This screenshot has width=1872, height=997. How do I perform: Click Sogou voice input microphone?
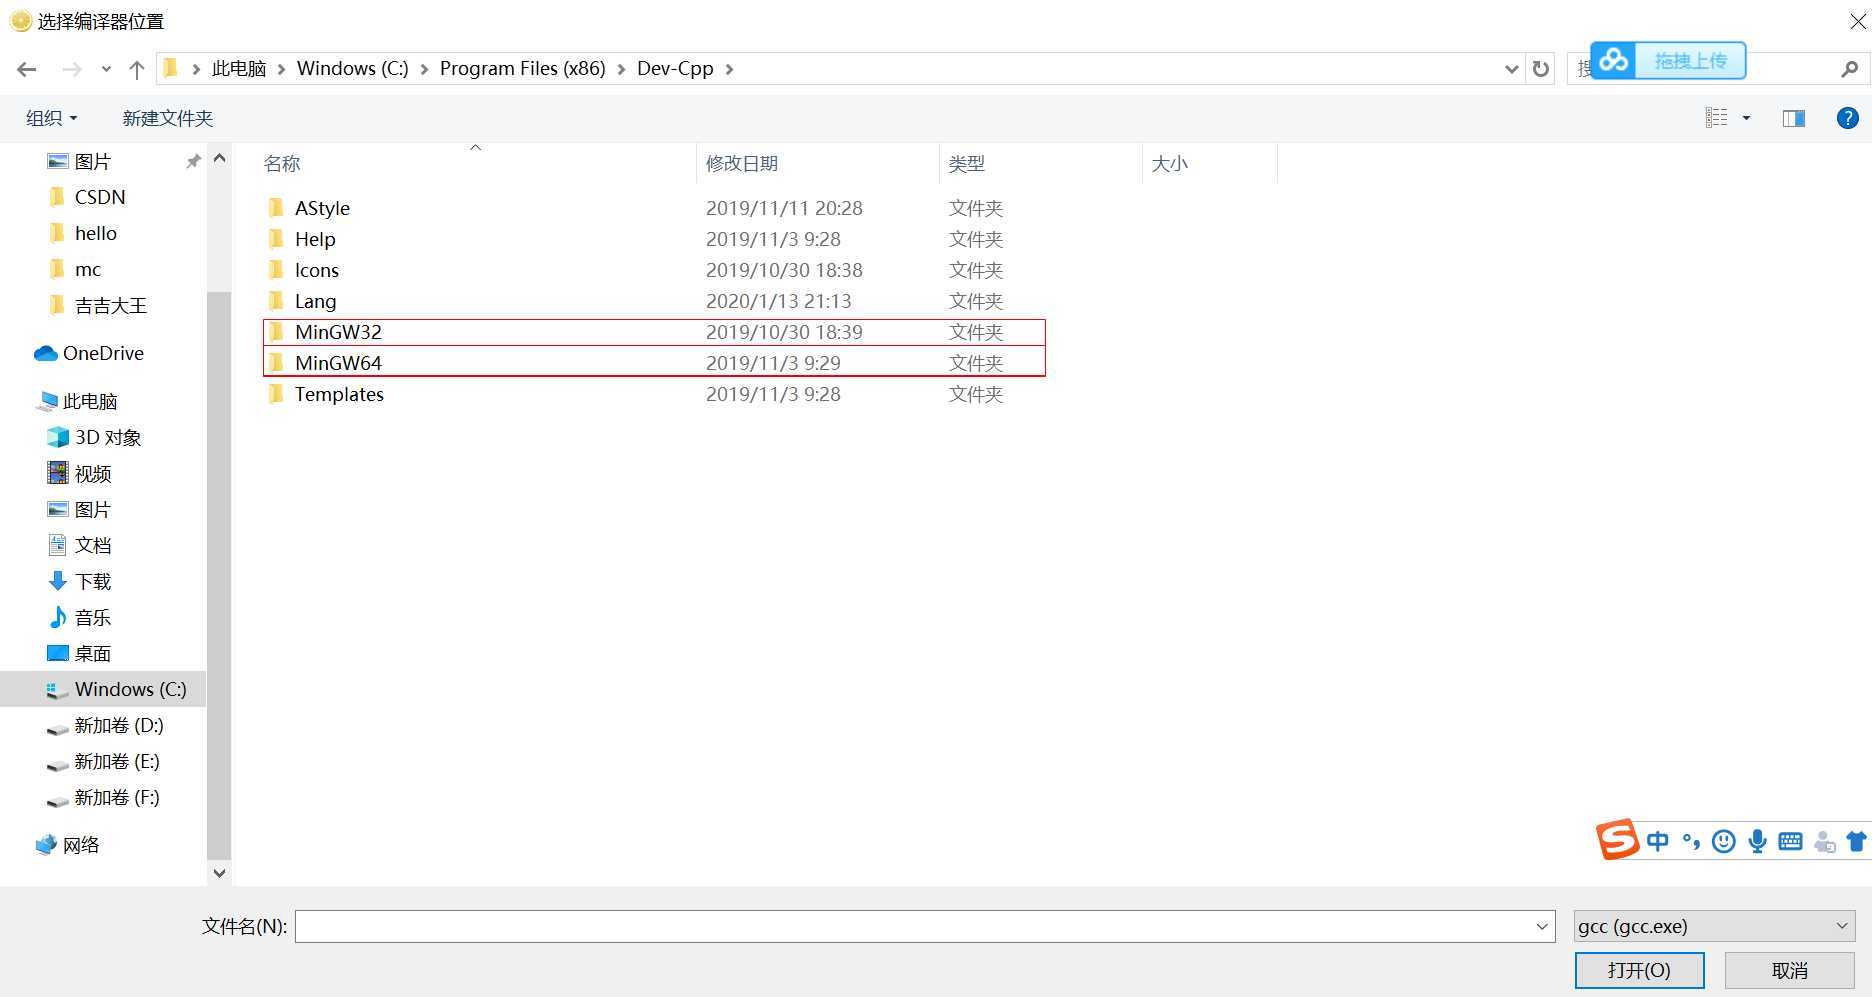click(1757, 842)
